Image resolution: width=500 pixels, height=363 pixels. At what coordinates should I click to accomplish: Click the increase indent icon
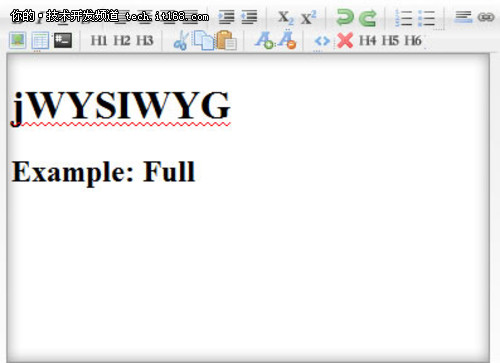click(x=226, y=17)
